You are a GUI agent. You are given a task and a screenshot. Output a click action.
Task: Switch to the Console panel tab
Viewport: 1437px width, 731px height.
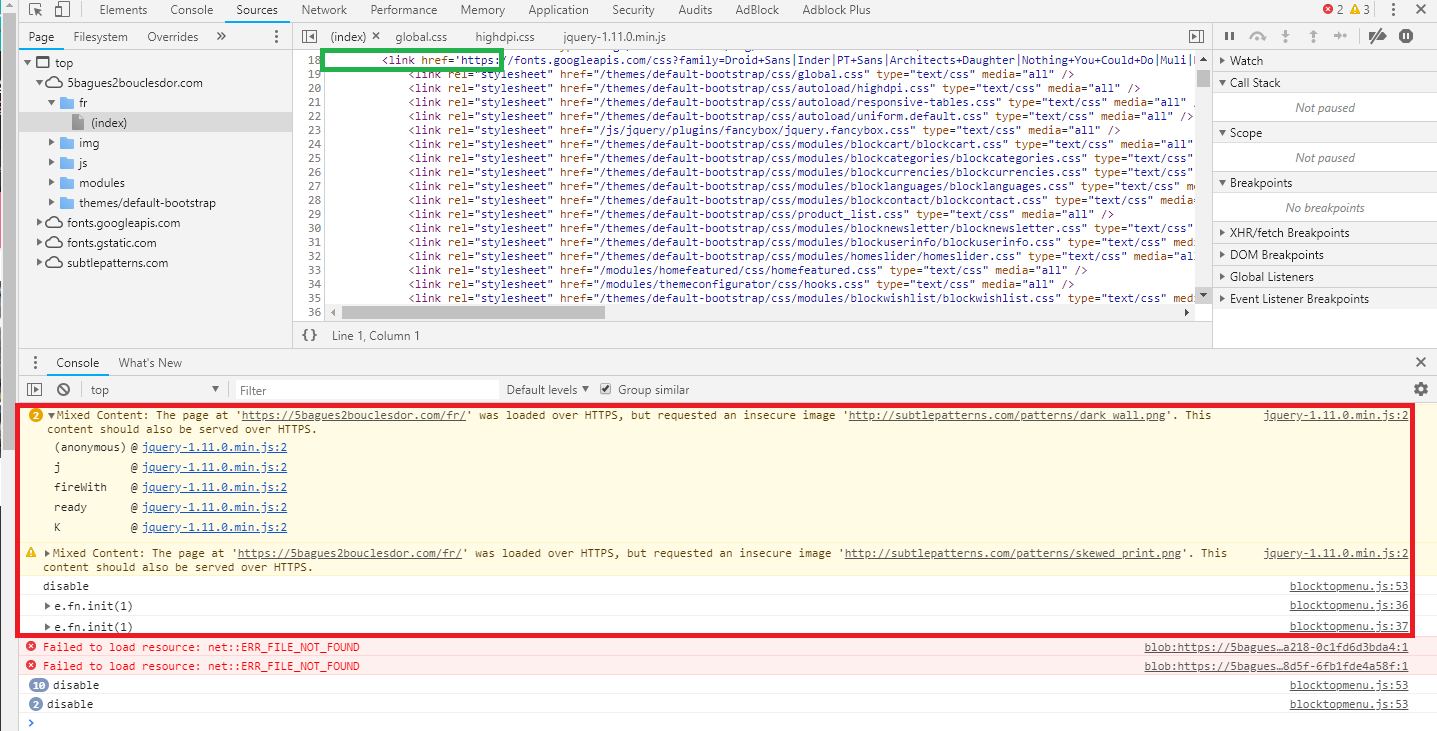[192, 10]
